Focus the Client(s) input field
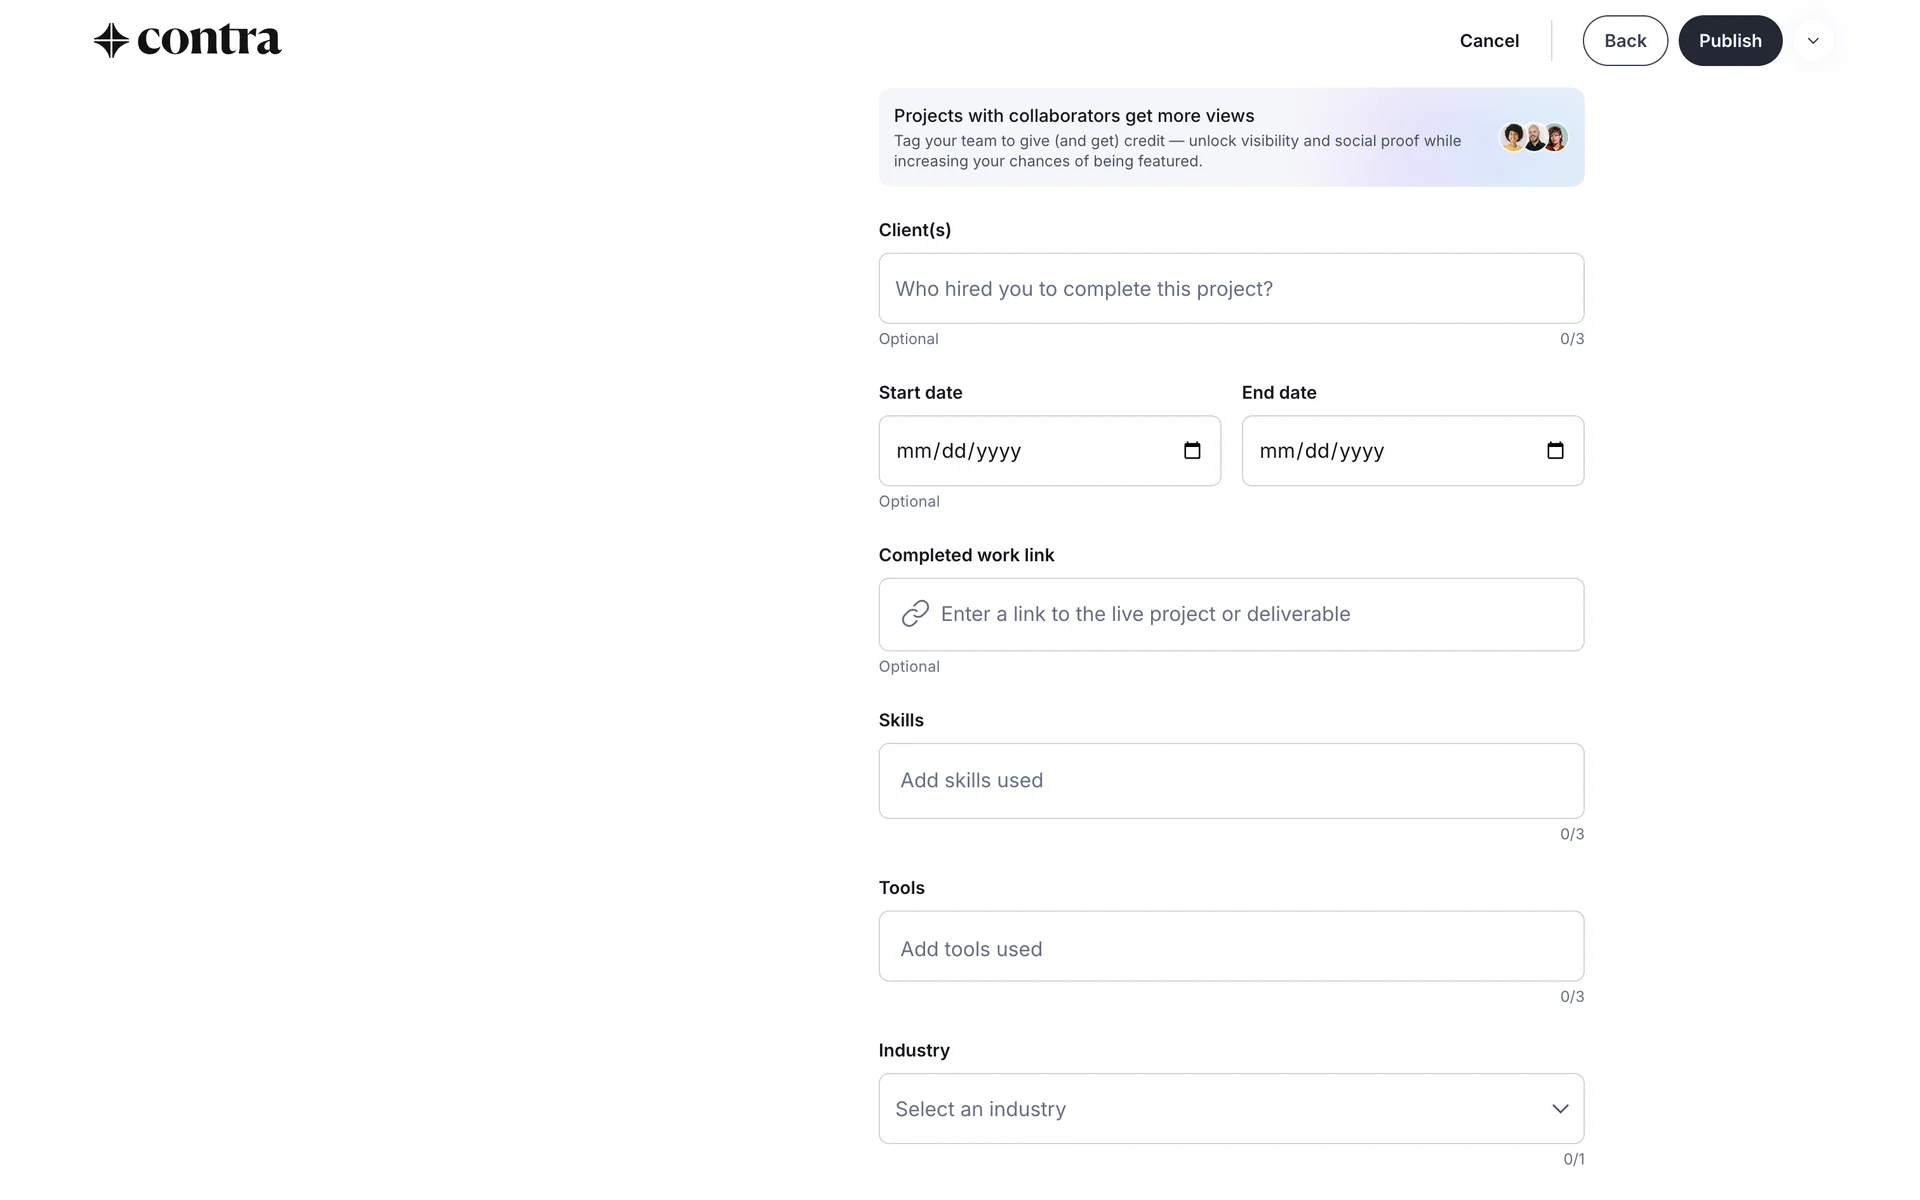 click(x=1231, y=289)
